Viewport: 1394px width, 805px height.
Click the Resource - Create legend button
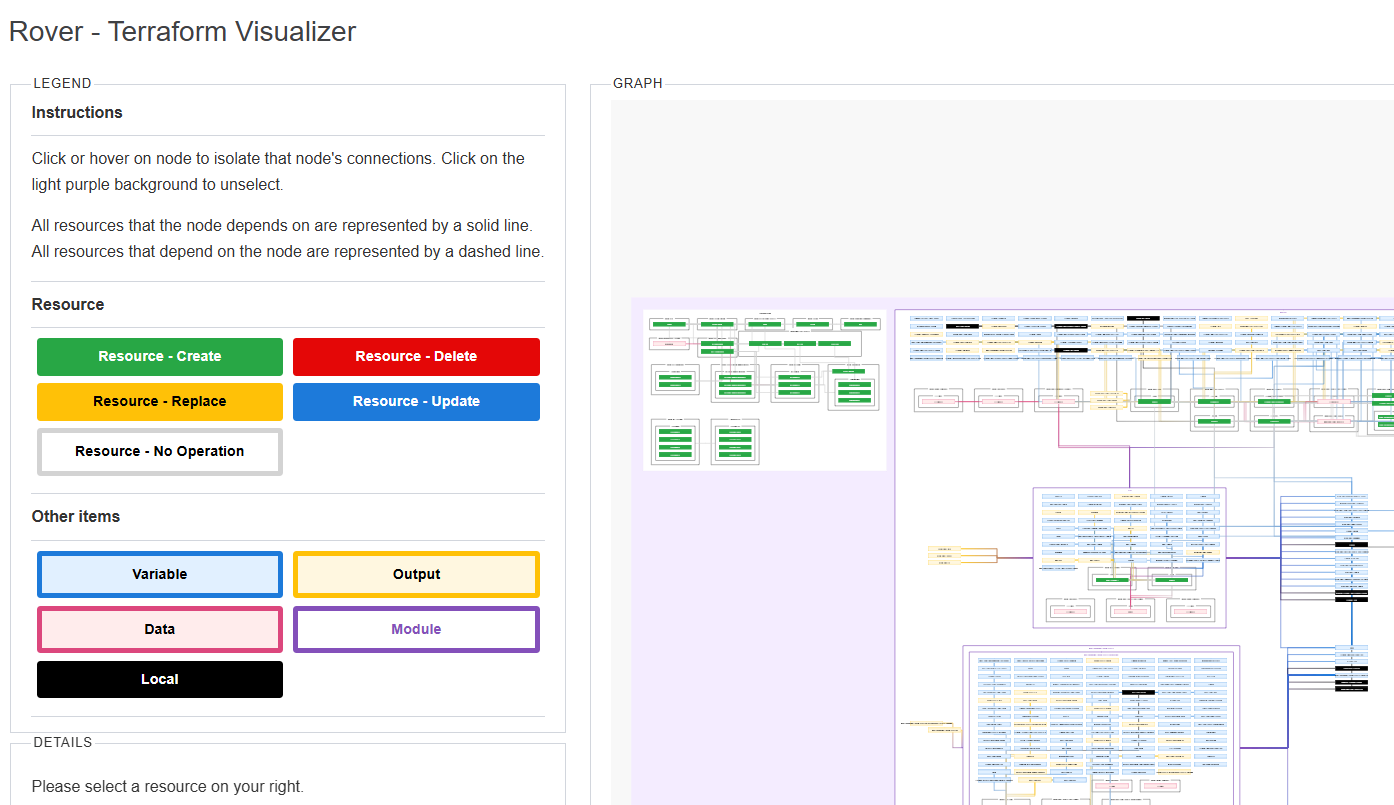[159, 356]
